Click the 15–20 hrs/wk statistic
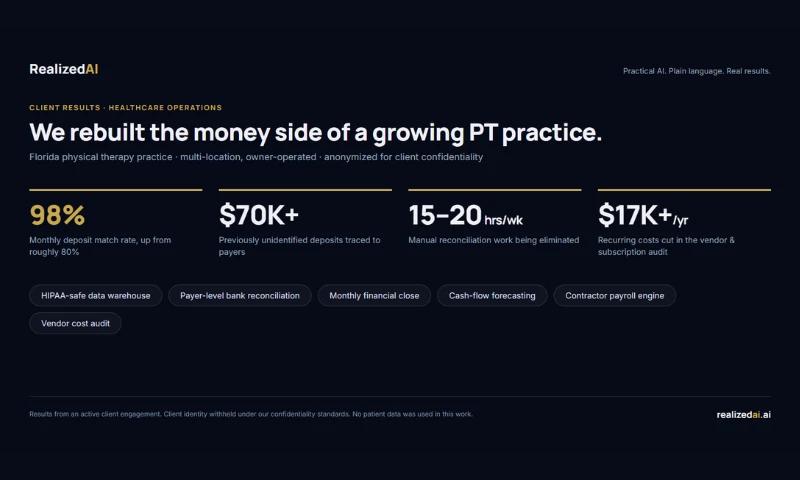 pyautogui.click(x=465, y=215)
